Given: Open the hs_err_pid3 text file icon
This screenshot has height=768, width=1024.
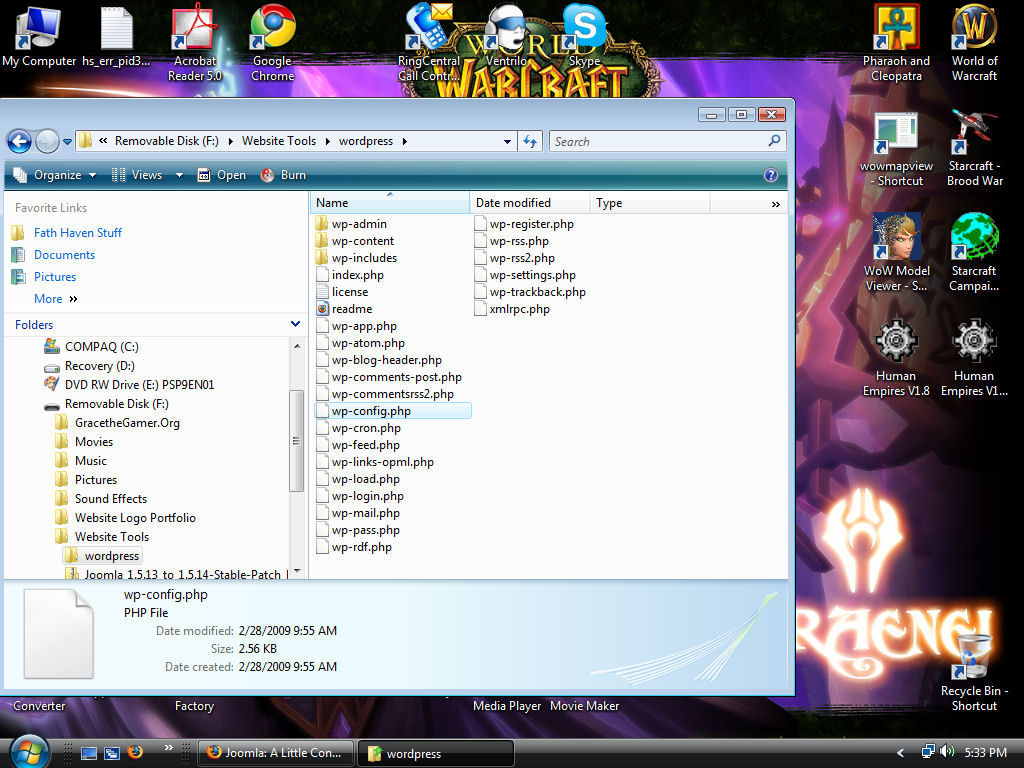Looking at the screenshot, I should [x=116, y=36].
